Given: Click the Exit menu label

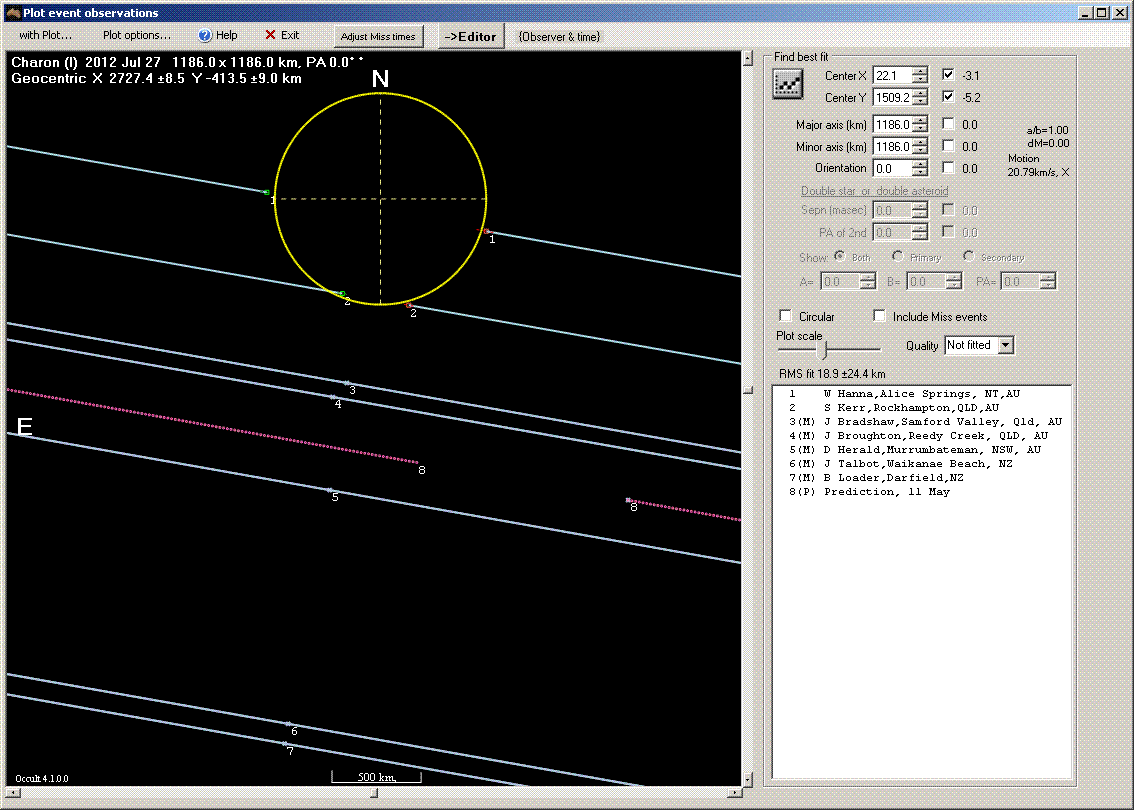Looking at the screenshot, I should click(290, 35).
